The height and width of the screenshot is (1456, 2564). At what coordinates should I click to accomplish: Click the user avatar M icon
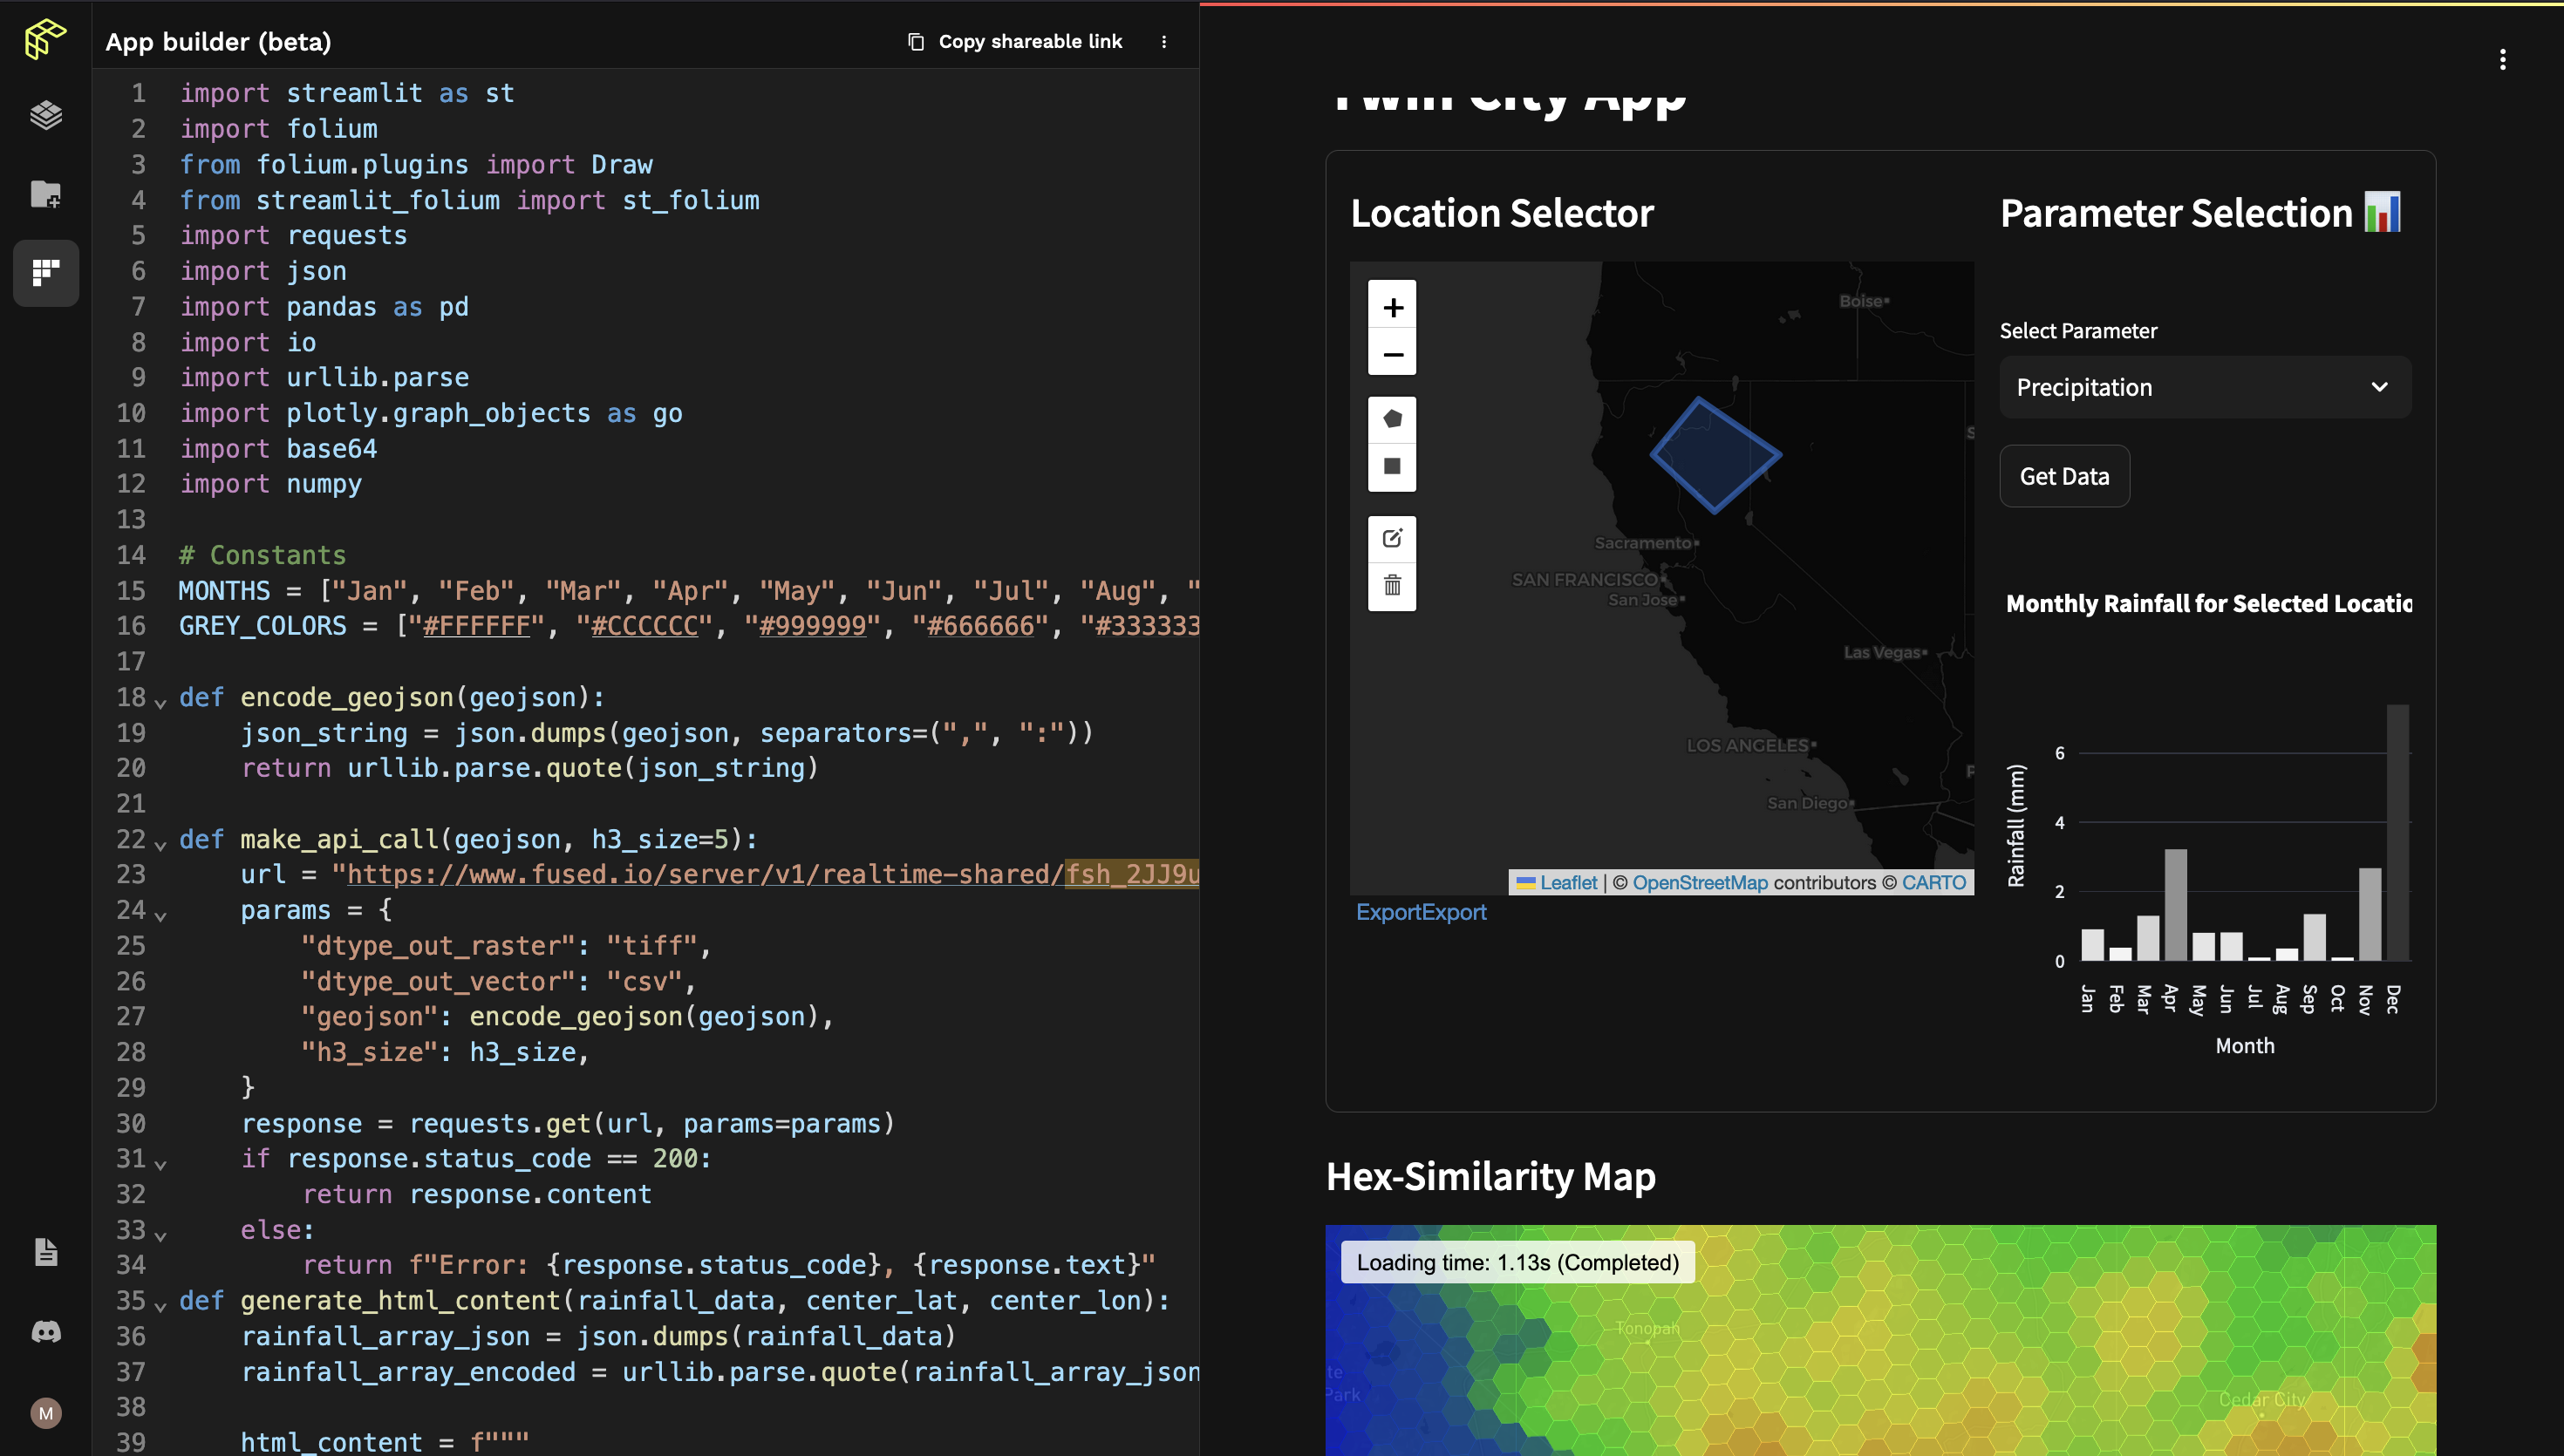tap(45, 1413)
